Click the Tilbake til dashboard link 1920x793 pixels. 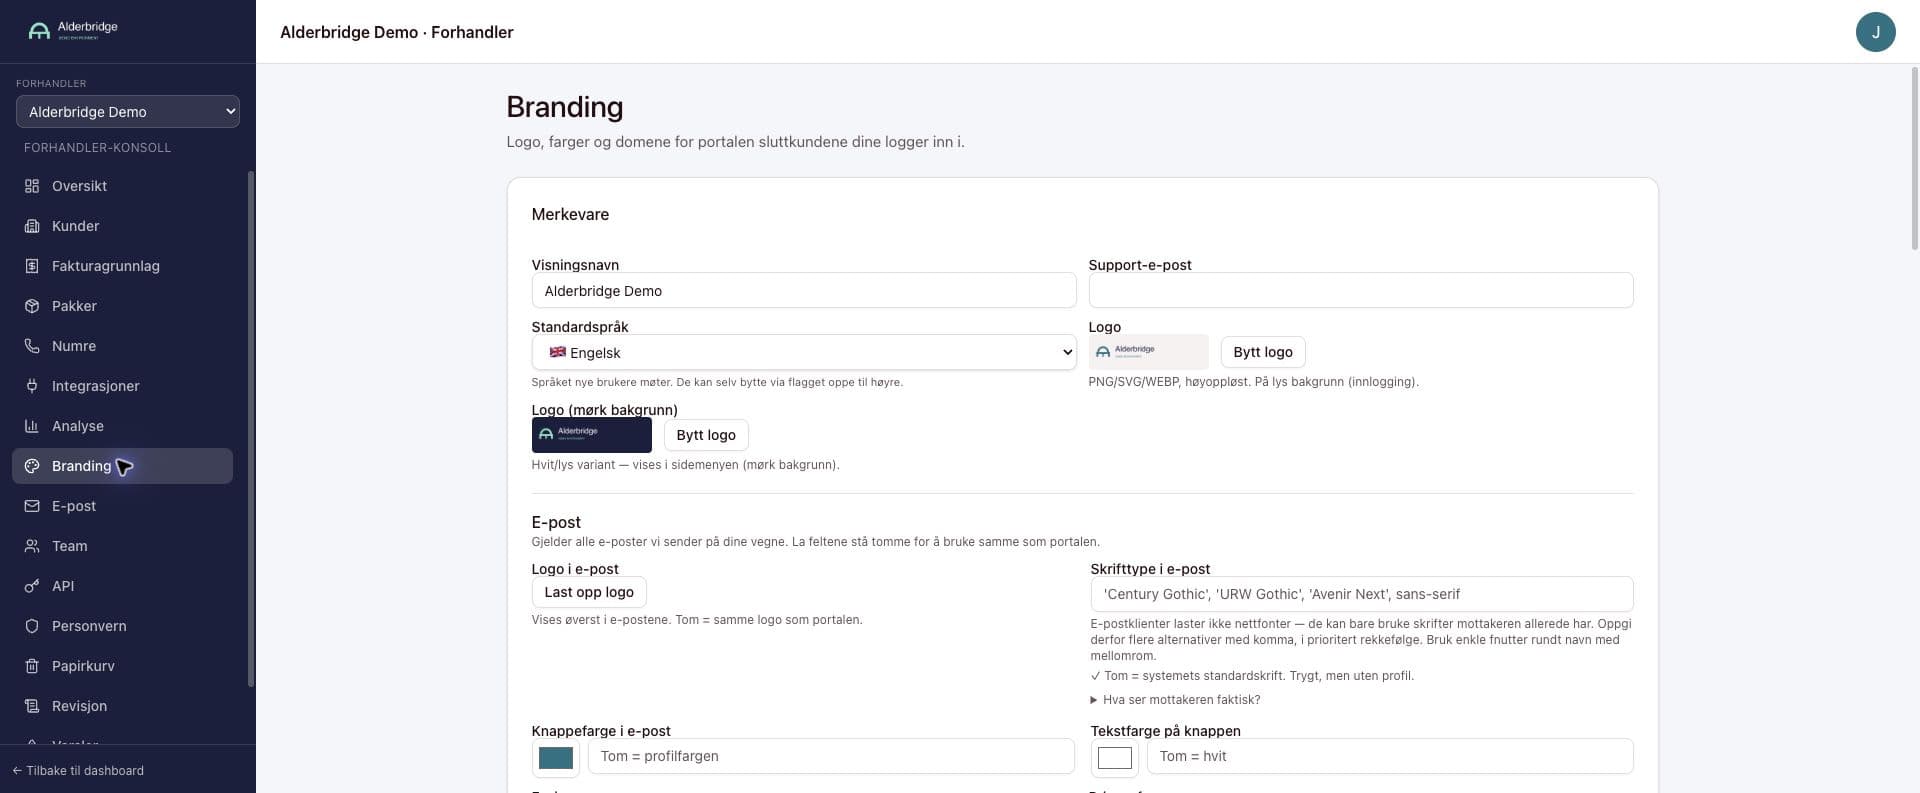click(78, 771)
